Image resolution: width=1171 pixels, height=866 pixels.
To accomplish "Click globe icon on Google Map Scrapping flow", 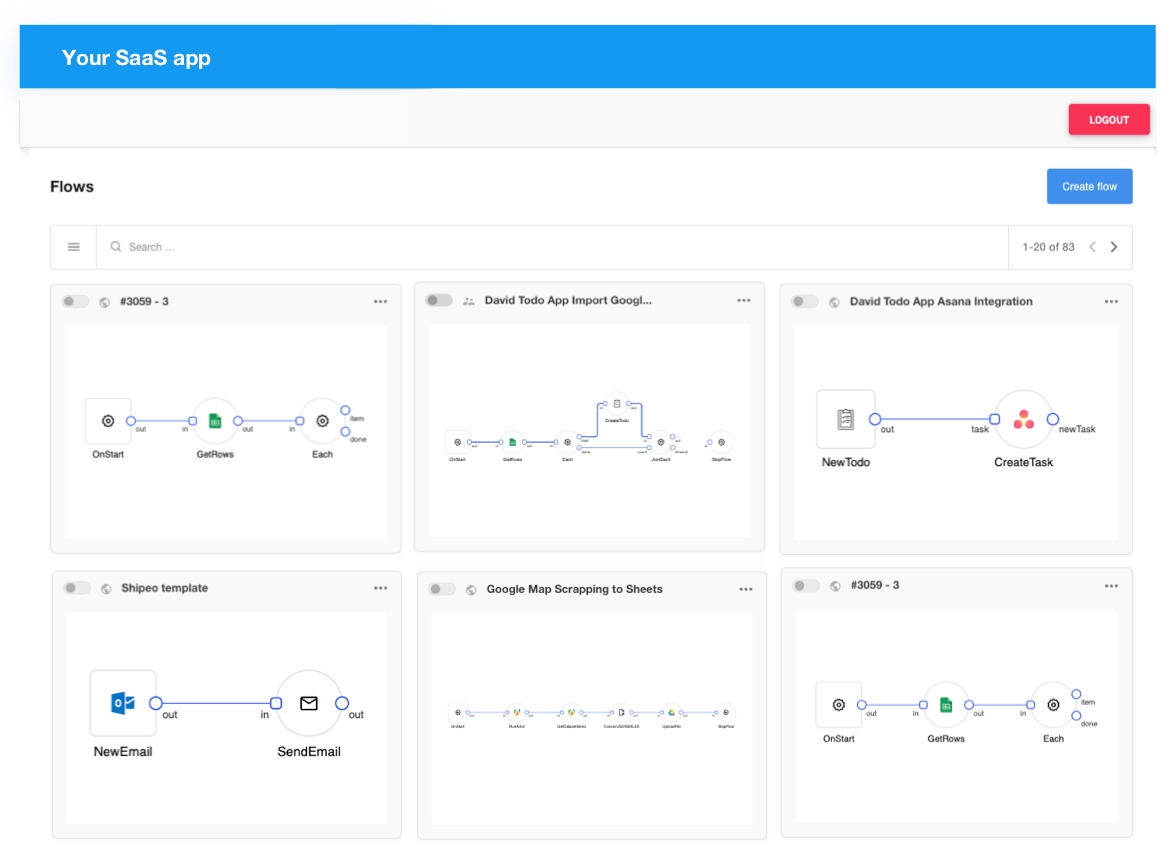I will click(471, 590).
